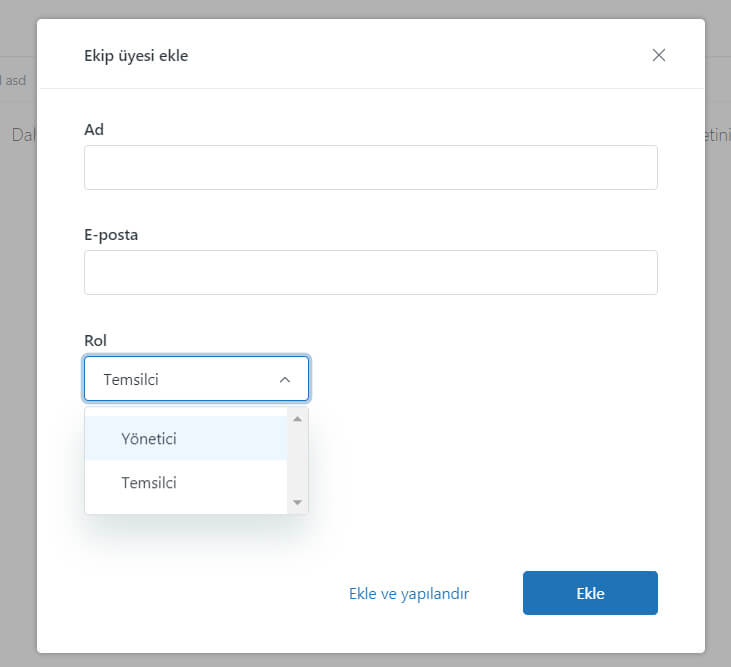The height and width of the screenshot is (667, 731).
Task: Close the Ekip üyesi ekle dialog
Action: [x=658, y=55]
